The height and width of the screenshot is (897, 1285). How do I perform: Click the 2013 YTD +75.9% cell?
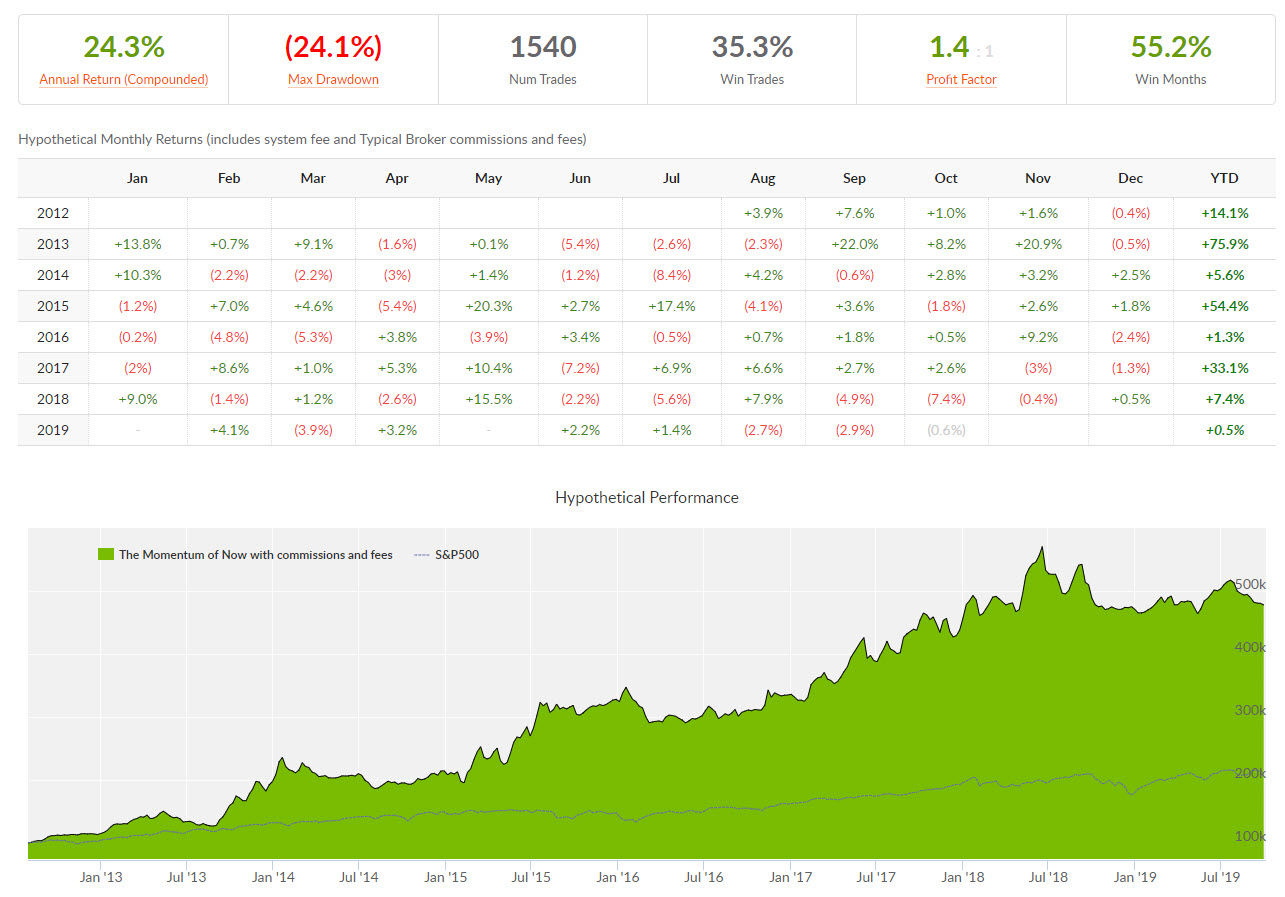[x=1224, y=244]
